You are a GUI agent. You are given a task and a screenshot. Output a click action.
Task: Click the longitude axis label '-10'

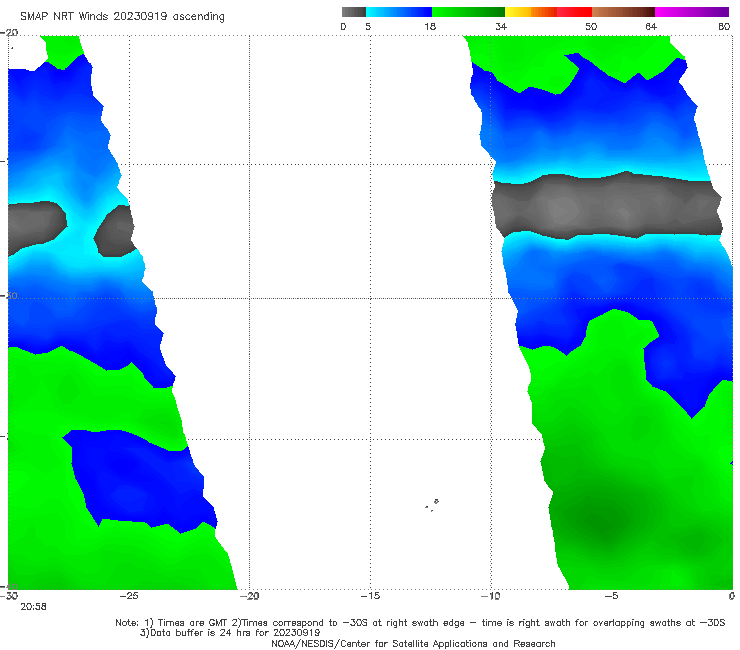tap(491, 596)
